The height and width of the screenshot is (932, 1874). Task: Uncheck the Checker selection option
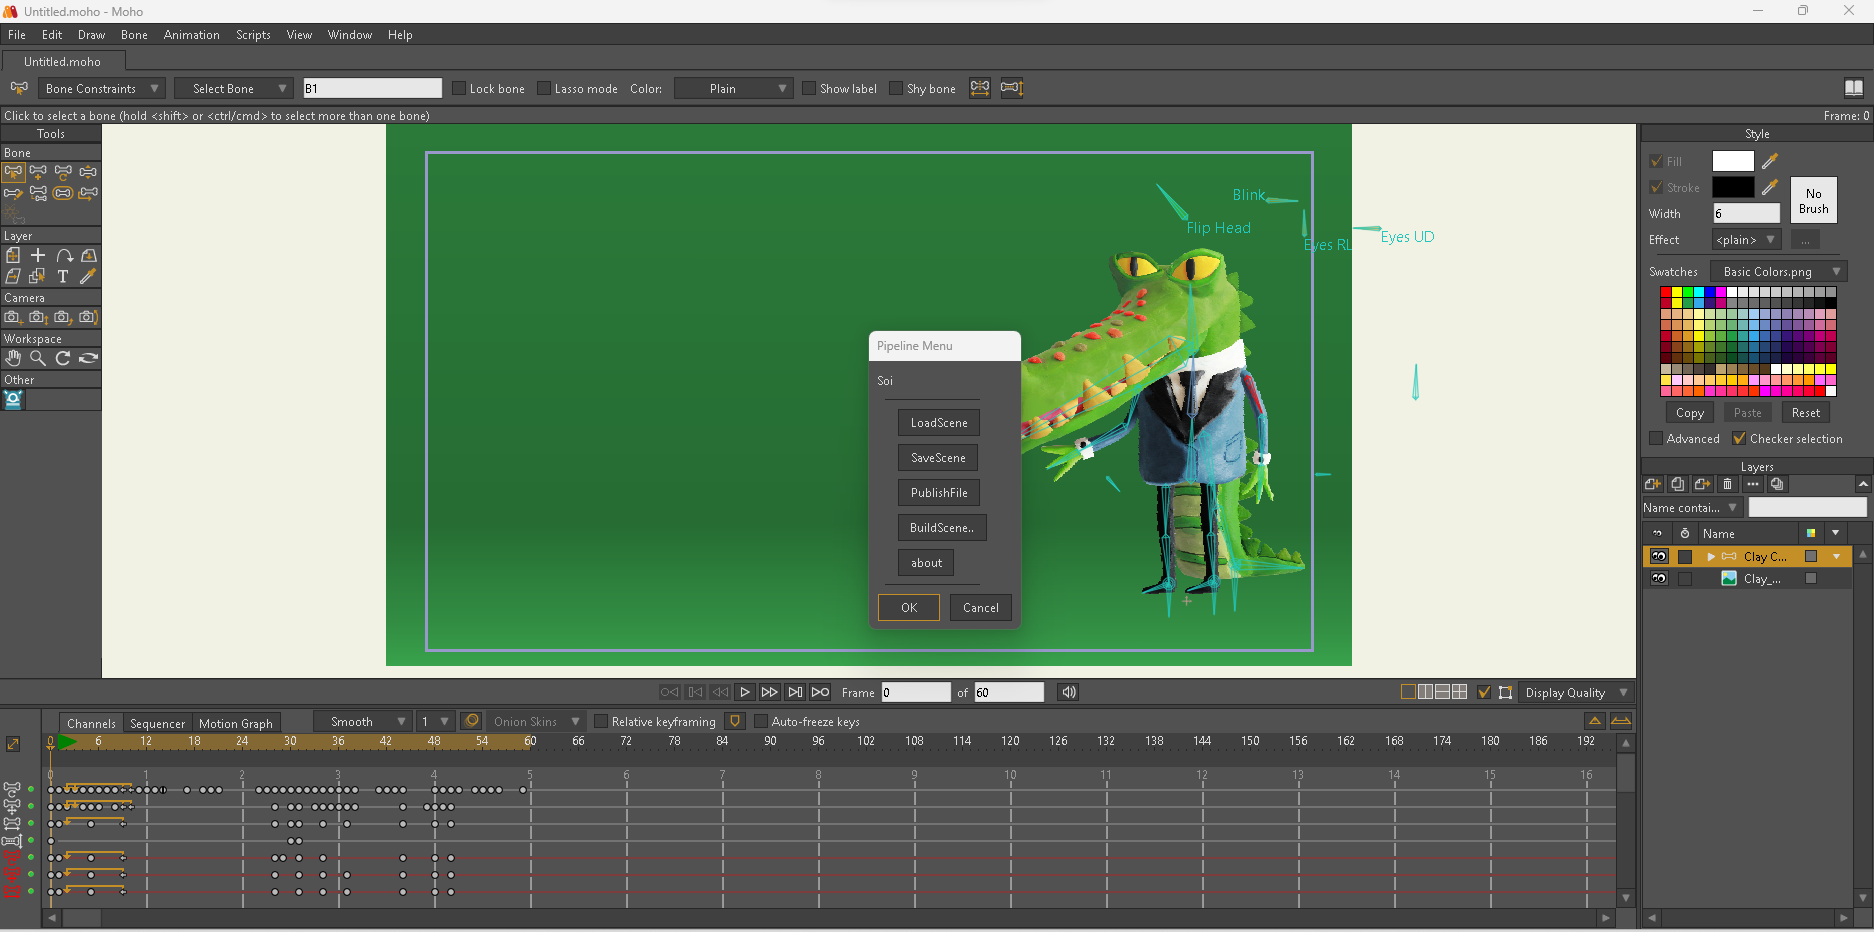pos(1739,438)
